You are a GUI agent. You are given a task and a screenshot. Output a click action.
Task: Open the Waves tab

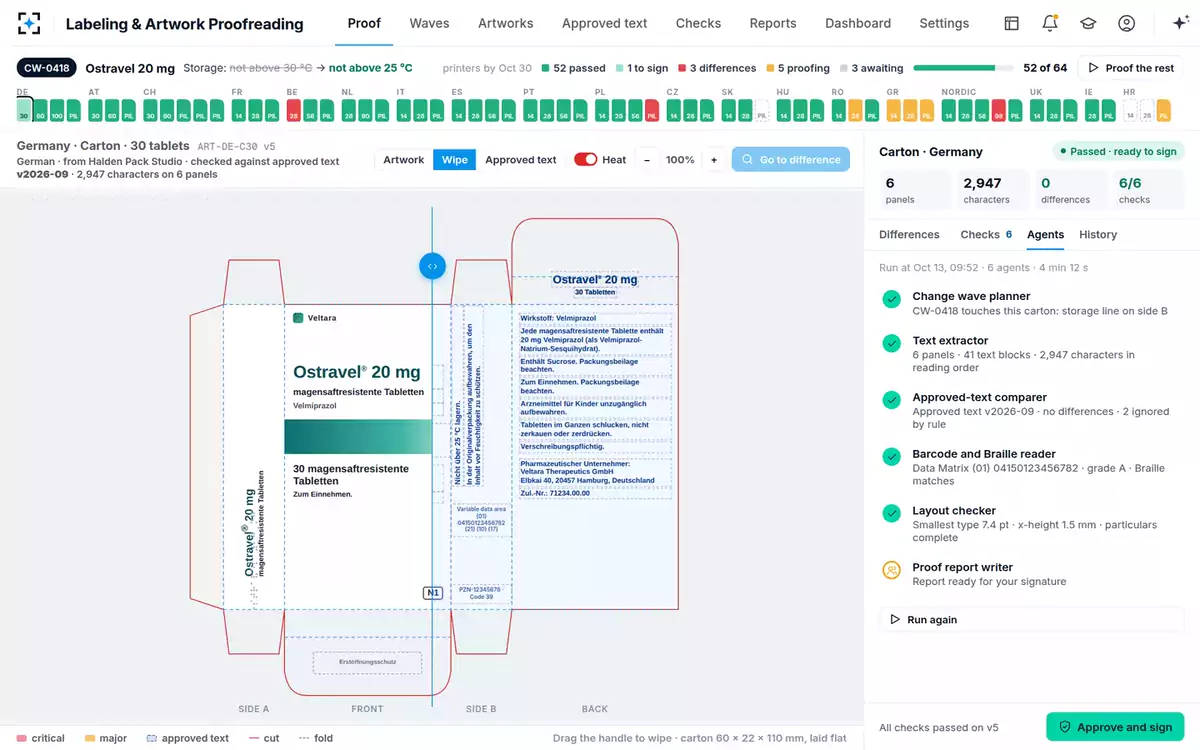(x=429, y=23)
